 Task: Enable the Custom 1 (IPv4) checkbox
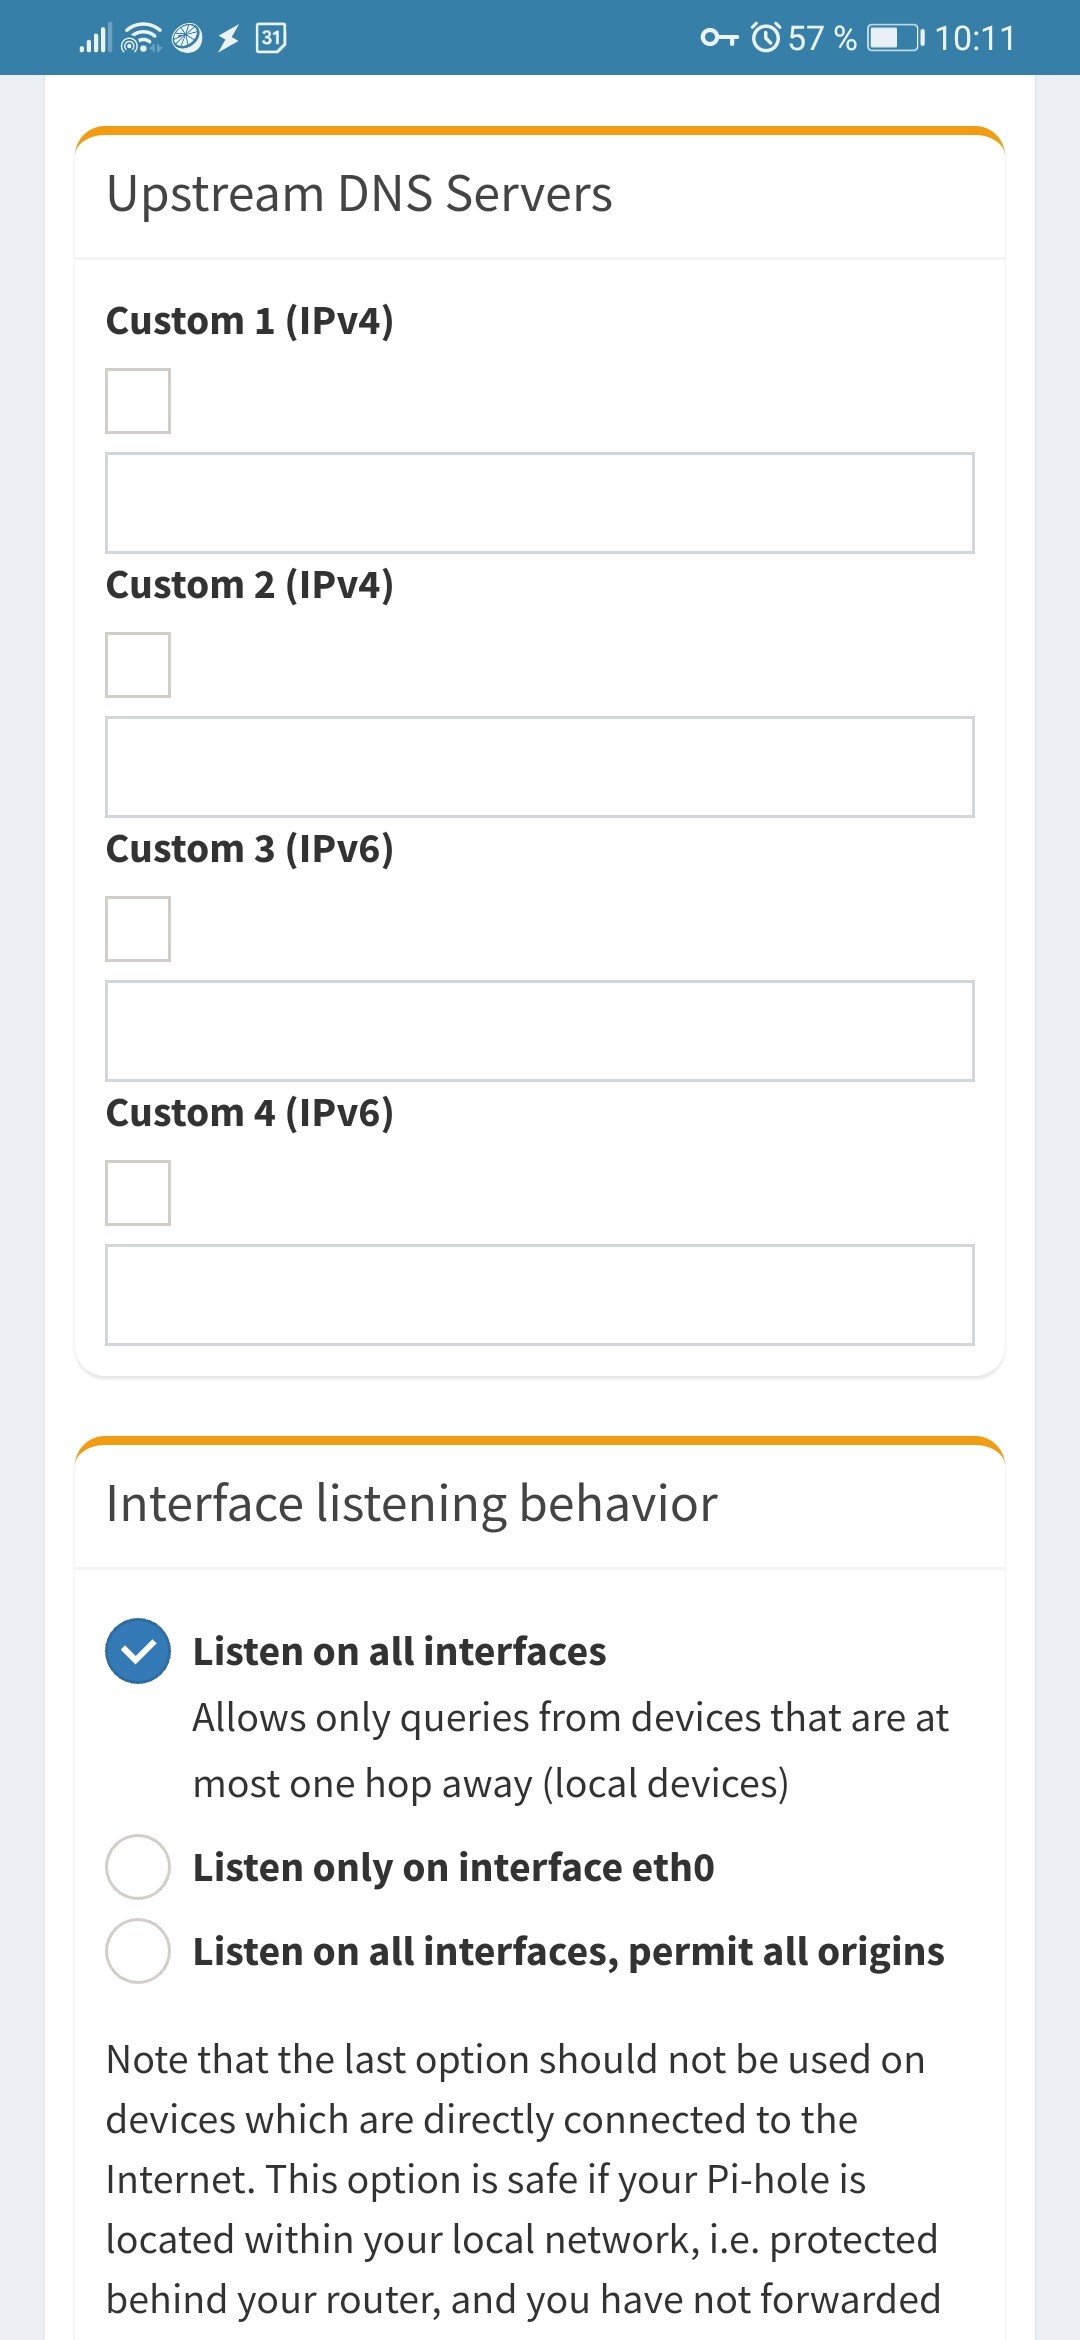tap(138, 401)
